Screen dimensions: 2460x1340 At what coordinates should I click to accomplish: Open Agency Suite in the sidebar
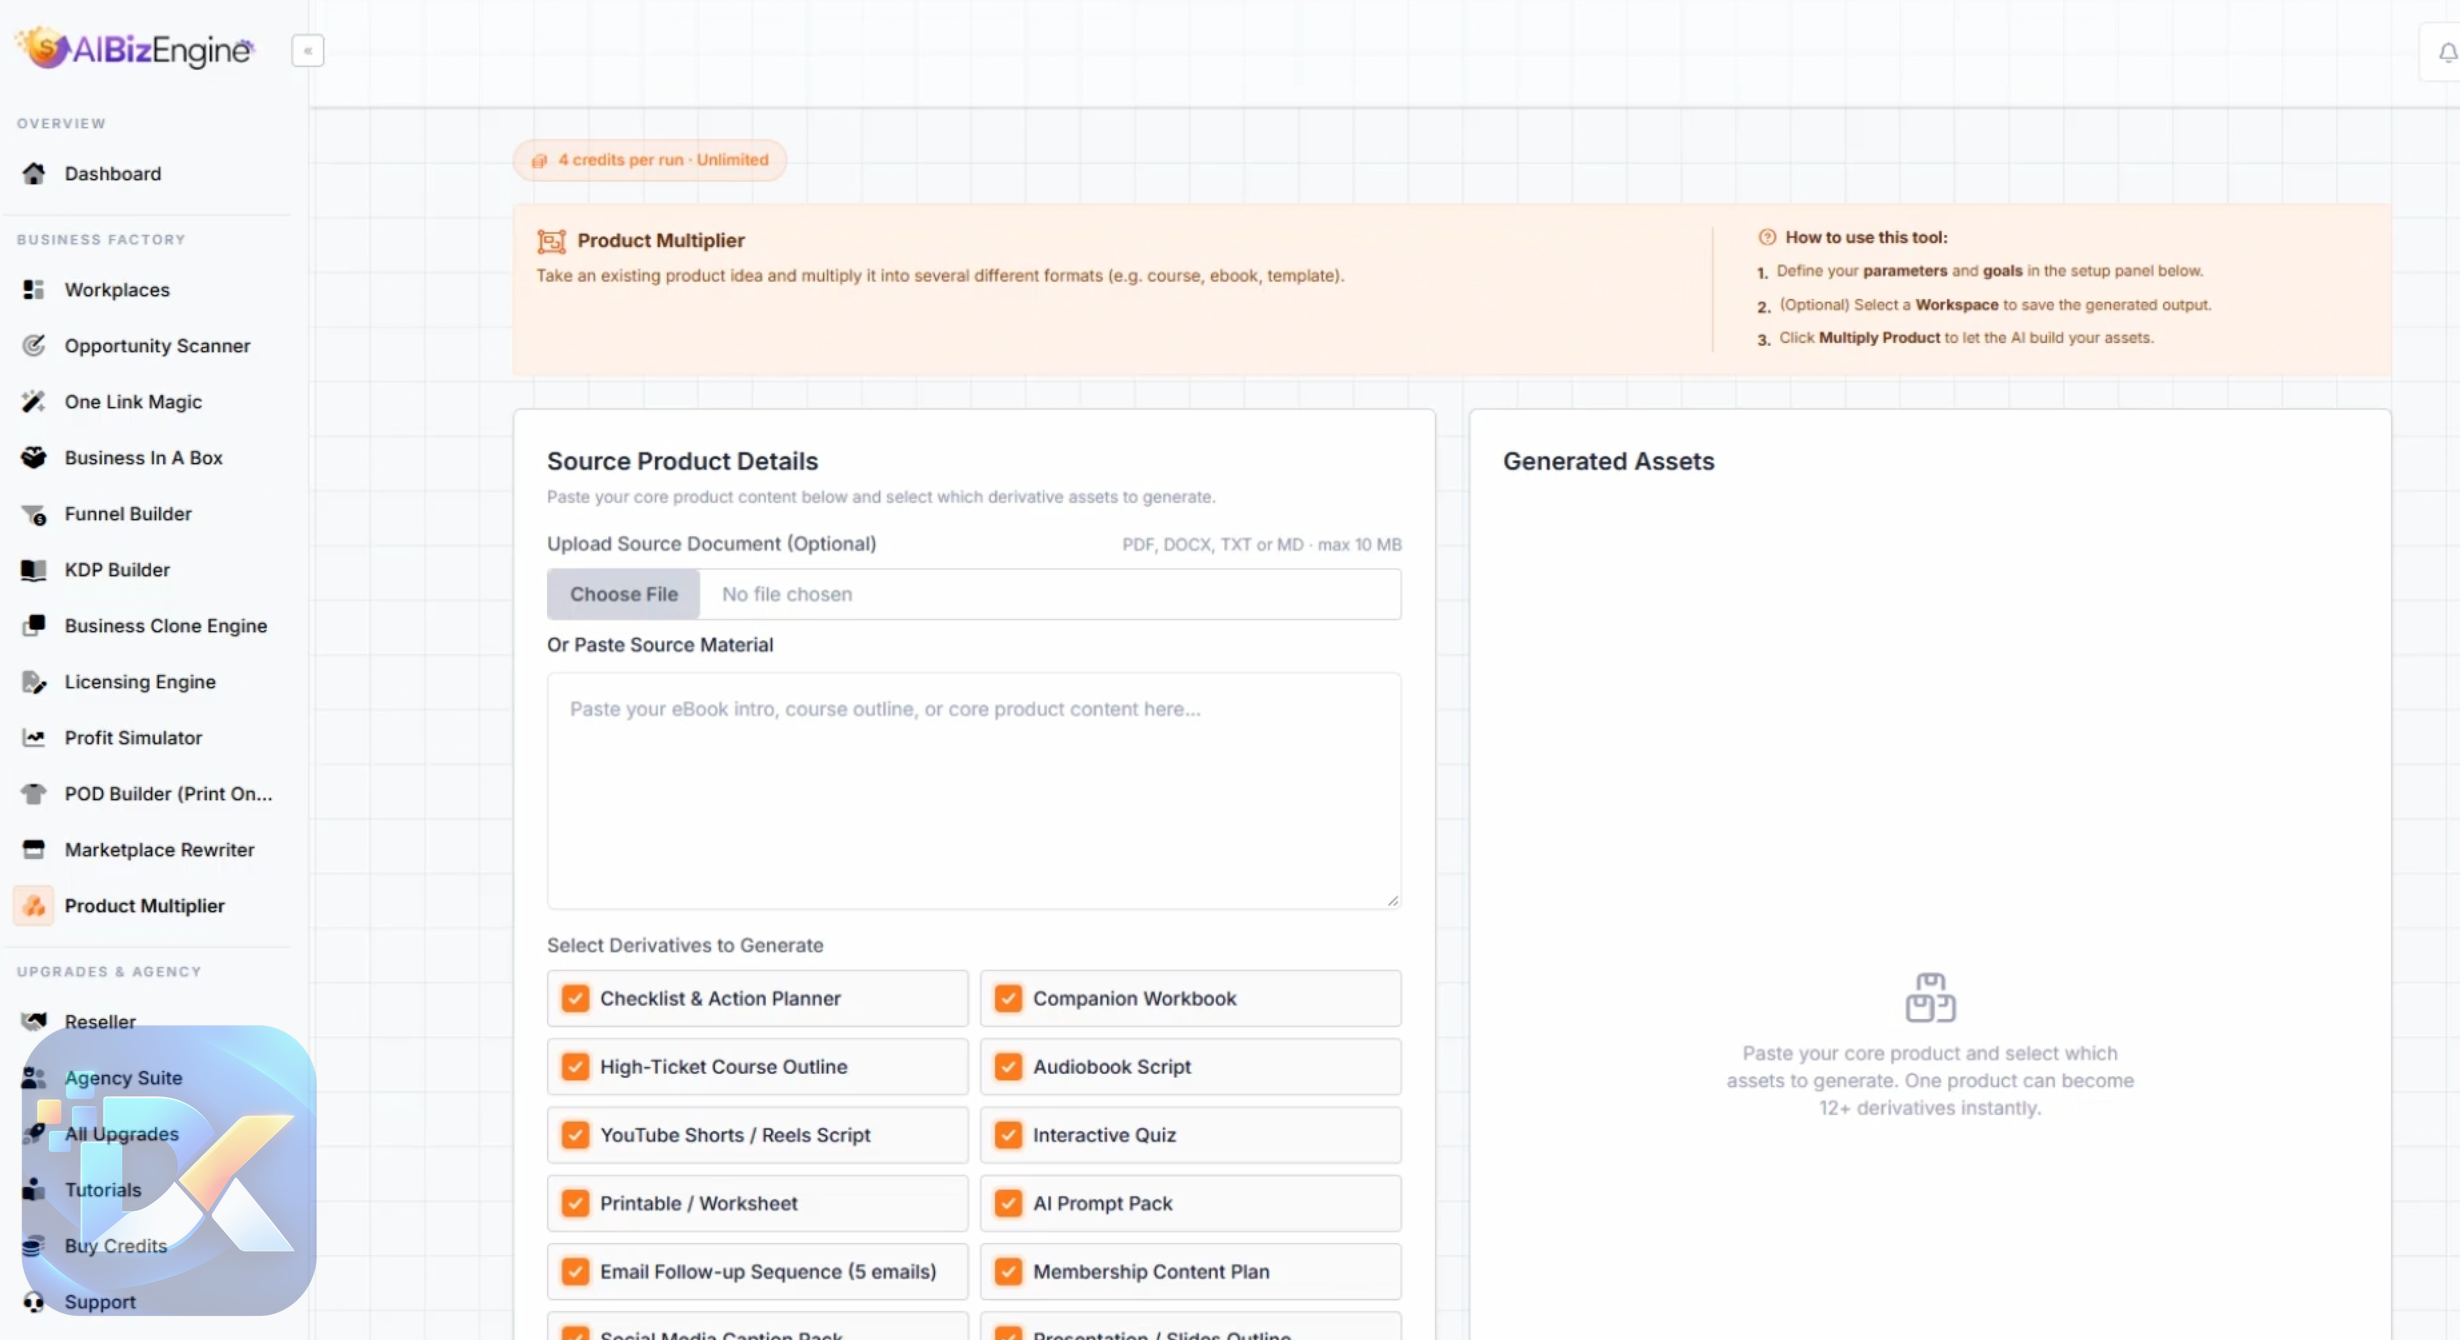(x=123, y=1078)
